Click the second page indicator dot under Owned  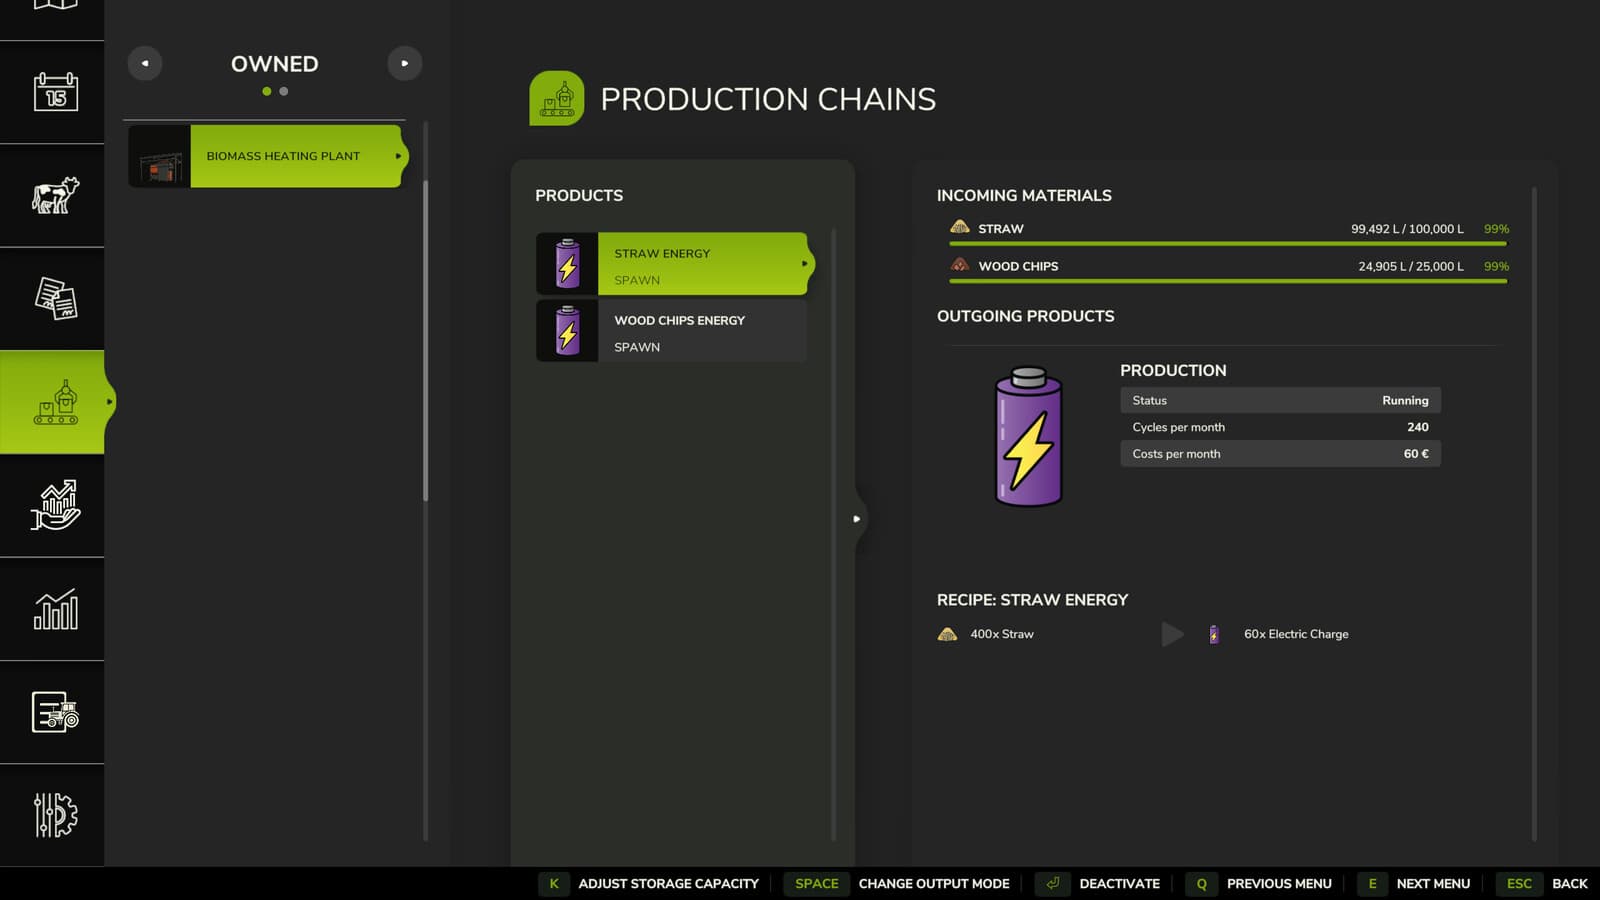284,91
